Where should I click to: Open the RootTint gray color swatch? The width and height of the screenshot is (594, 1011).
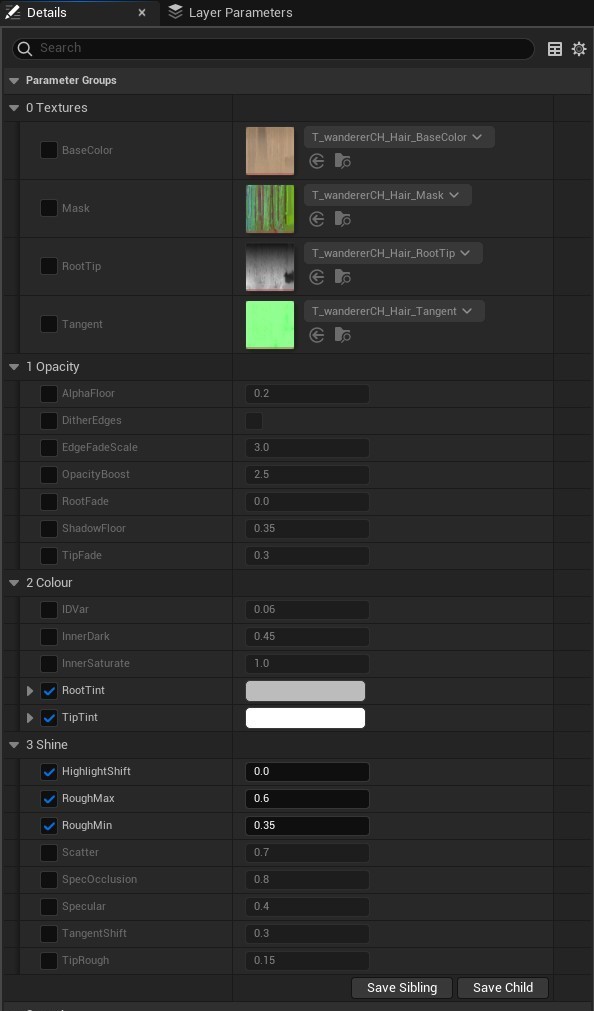pyautogui.click(x=305, y=691)
